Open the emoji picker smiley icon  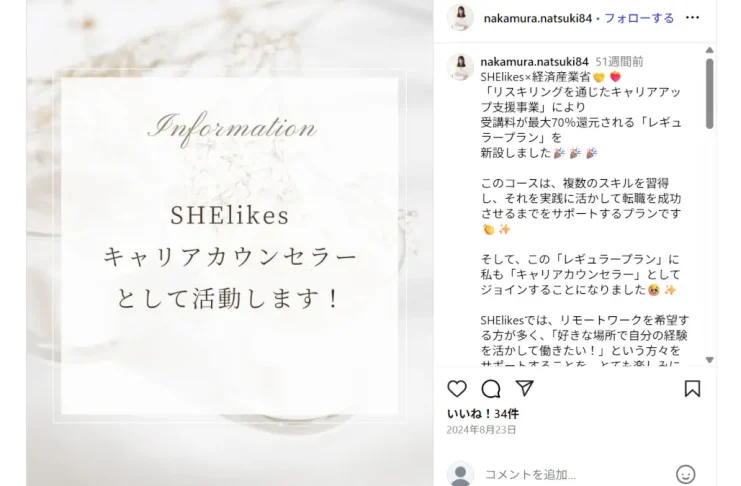click(x=685, y=474)
